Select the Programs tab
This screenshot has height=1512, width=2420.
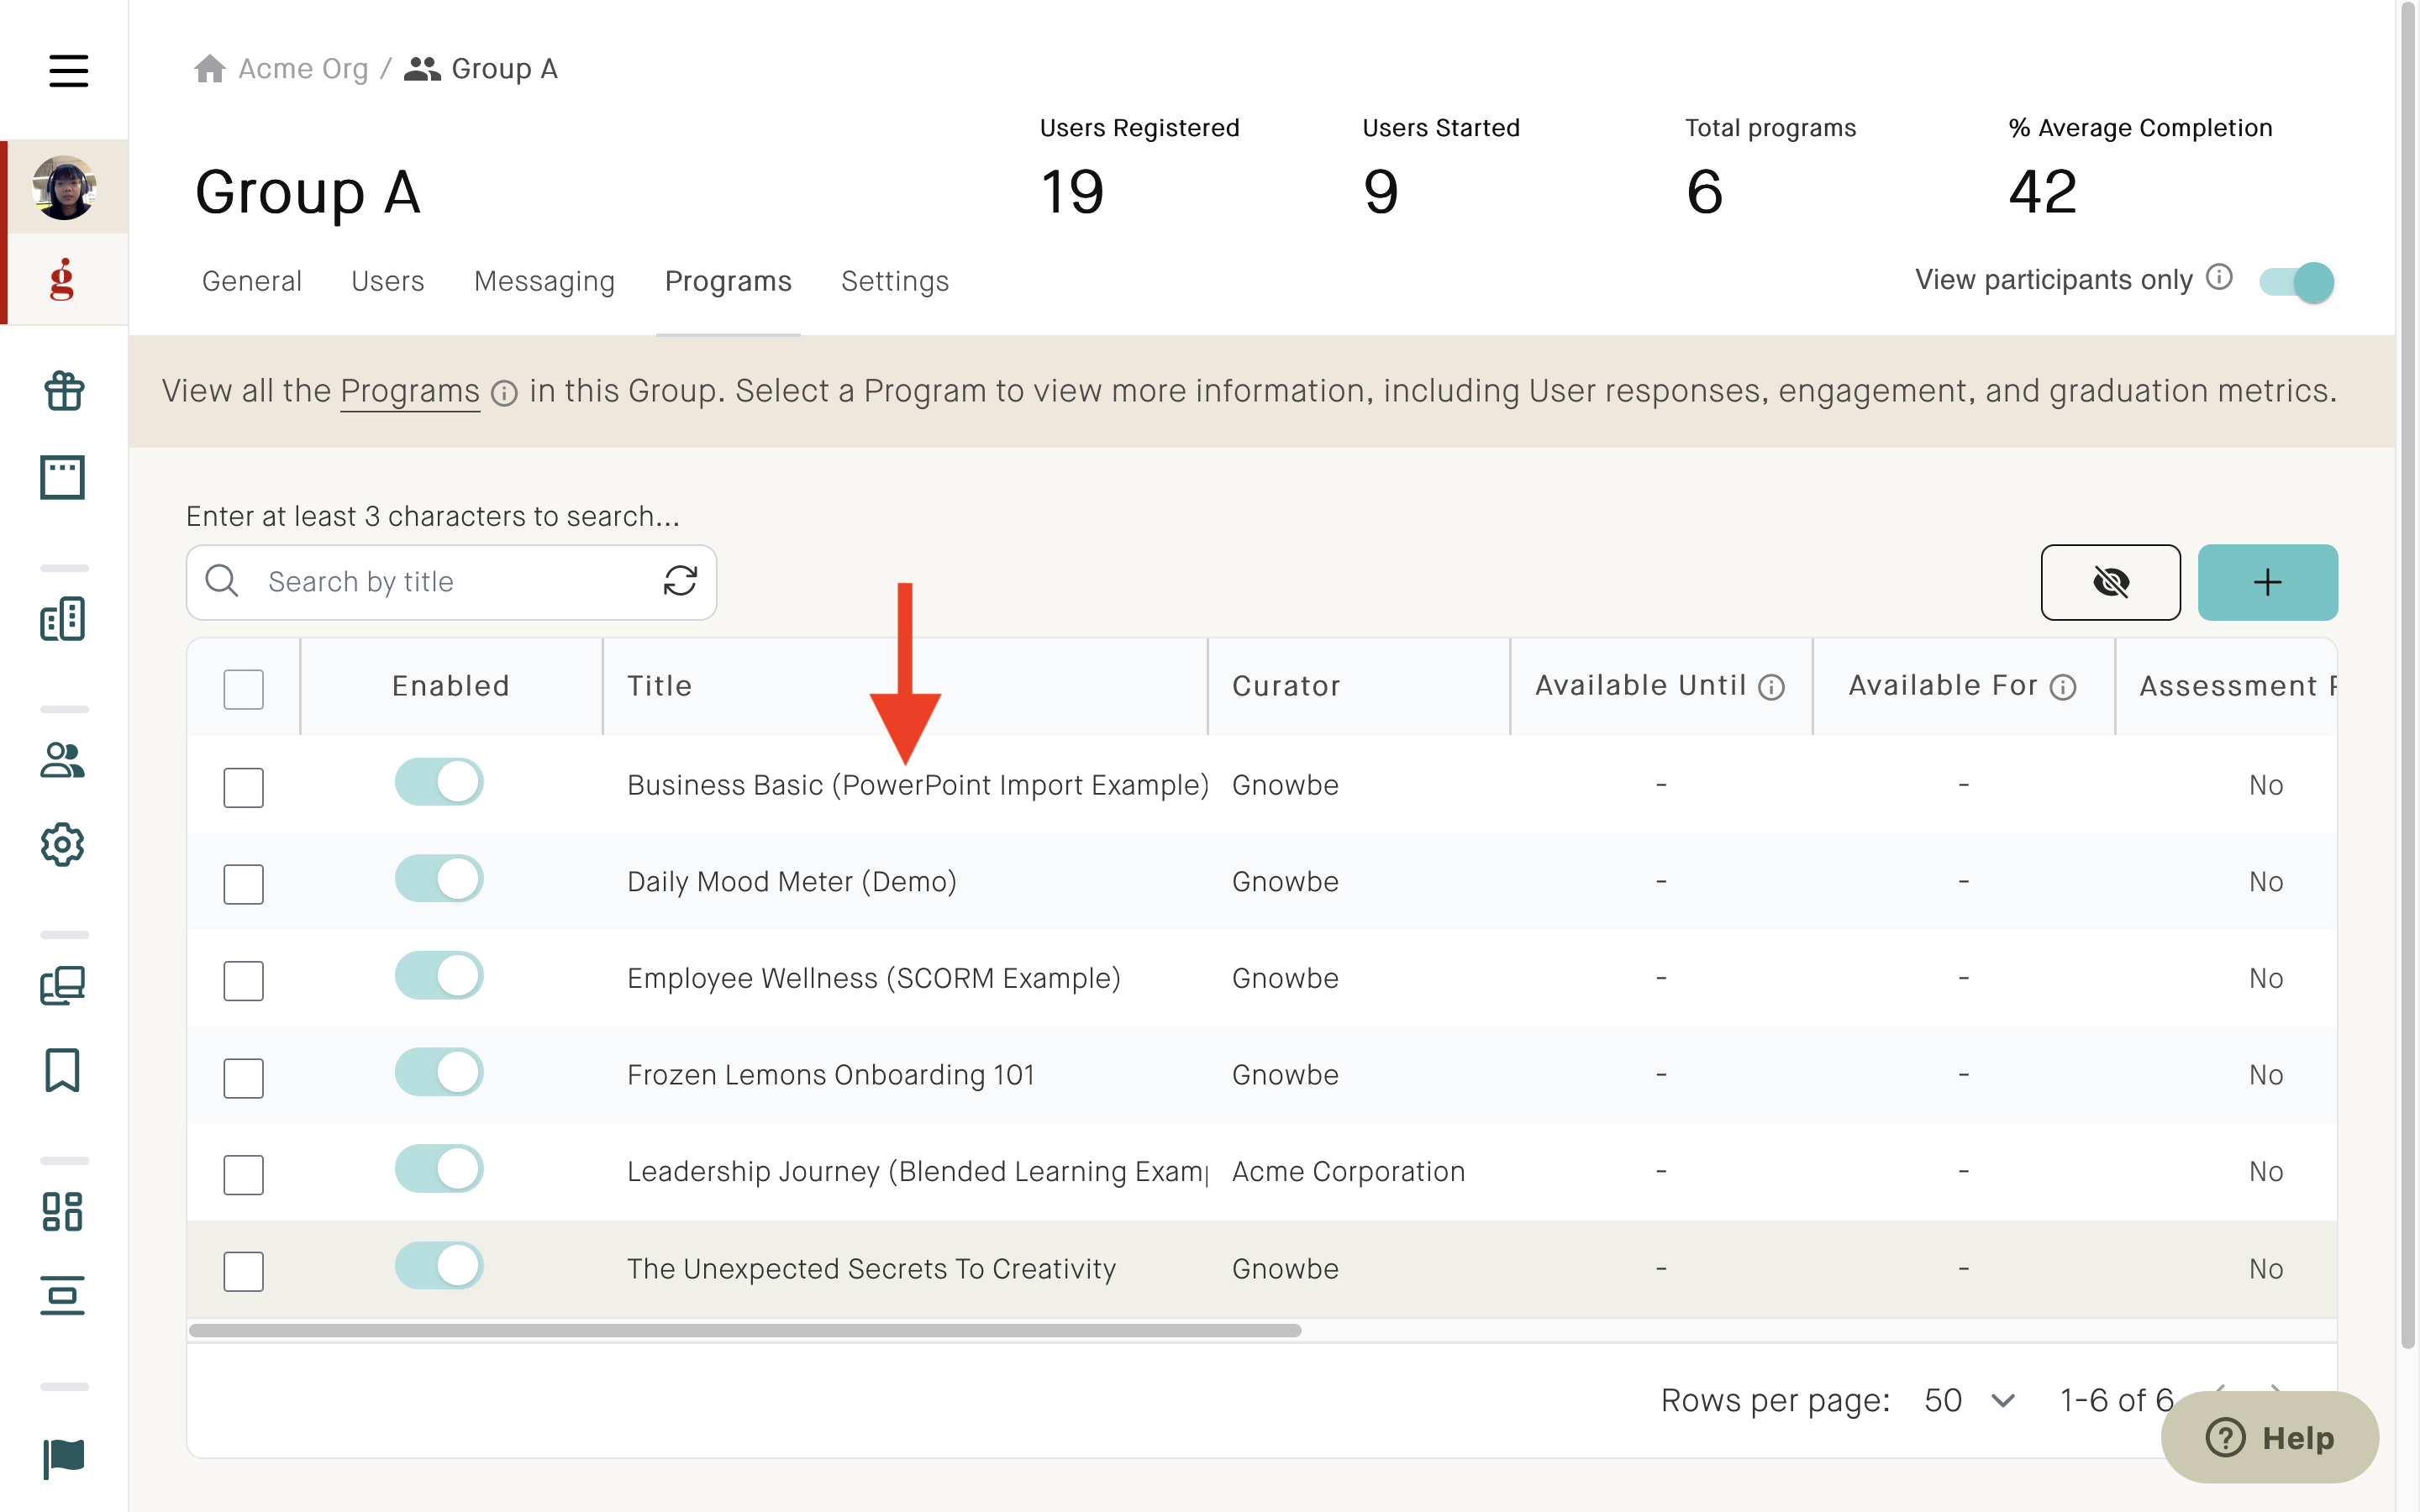pyautogui.click(x=728, y=281)
